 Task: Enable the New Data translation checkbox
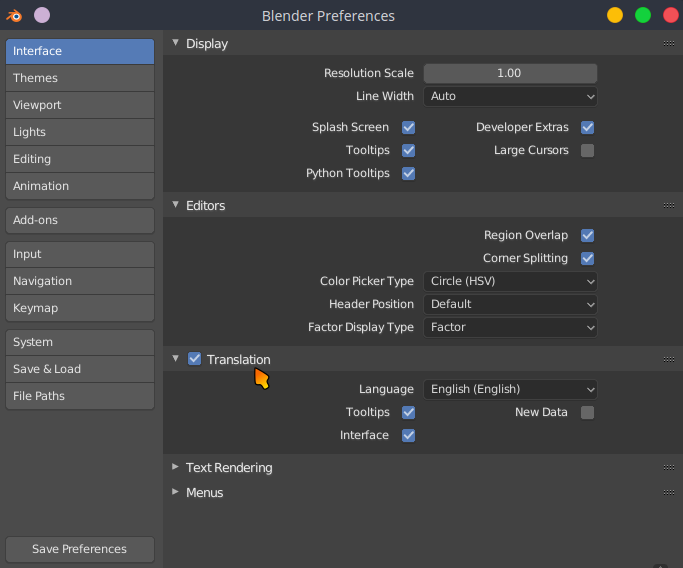[587, 412]
